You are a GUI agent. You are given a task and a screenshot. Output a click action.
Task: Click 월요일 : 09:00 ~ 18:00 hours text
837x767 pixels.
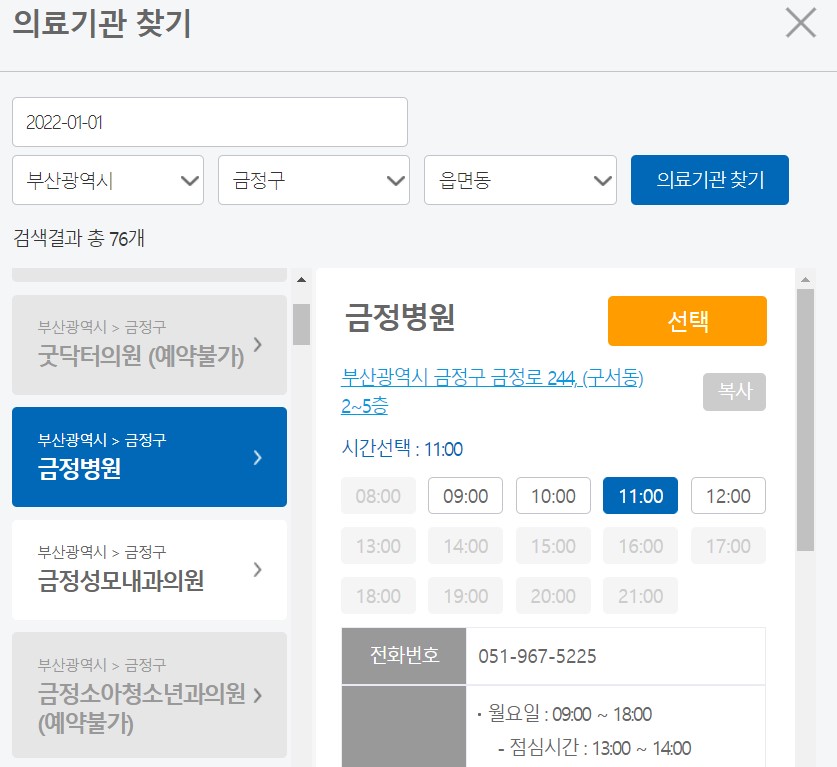[x=570, y=714]
